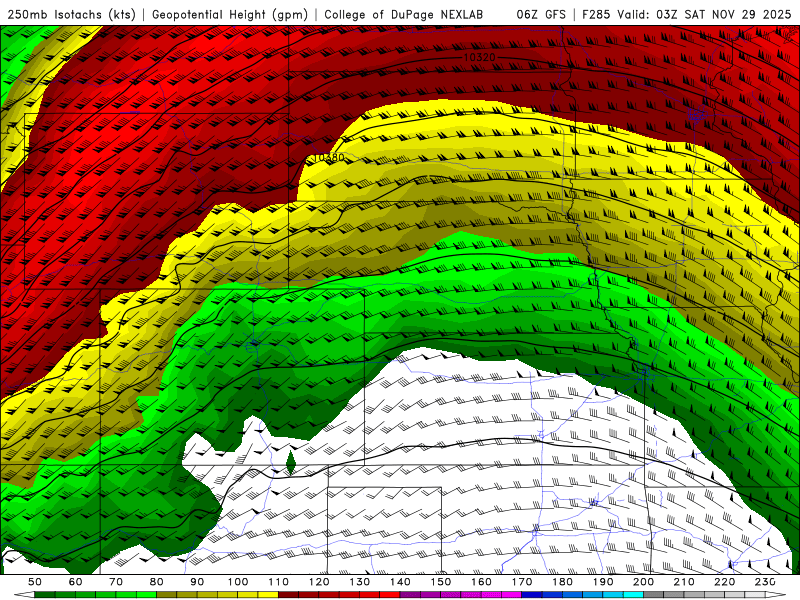Click 'College of DuPage NEXLAB' in the header
This screenshot has height=600, width=800.
click(x=404, y=15)
